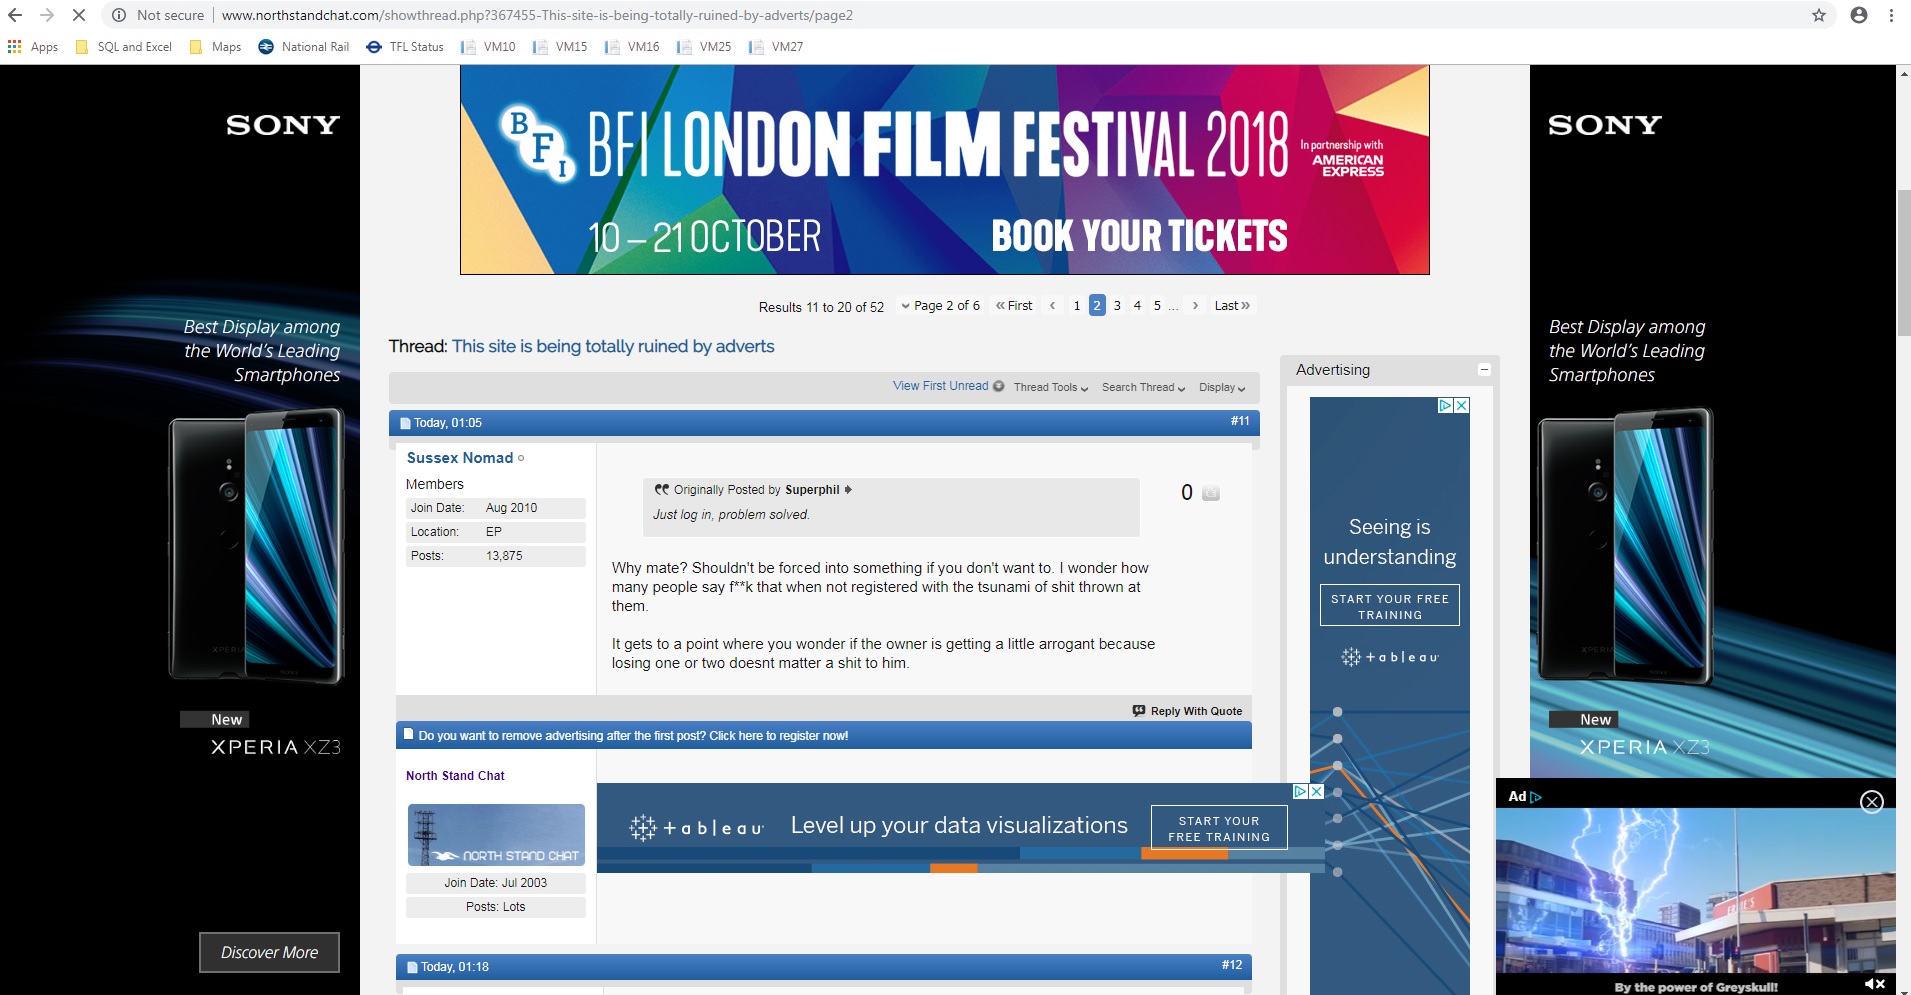
Task: Click the browser back arrow
Action: click(x=15, y=15)
